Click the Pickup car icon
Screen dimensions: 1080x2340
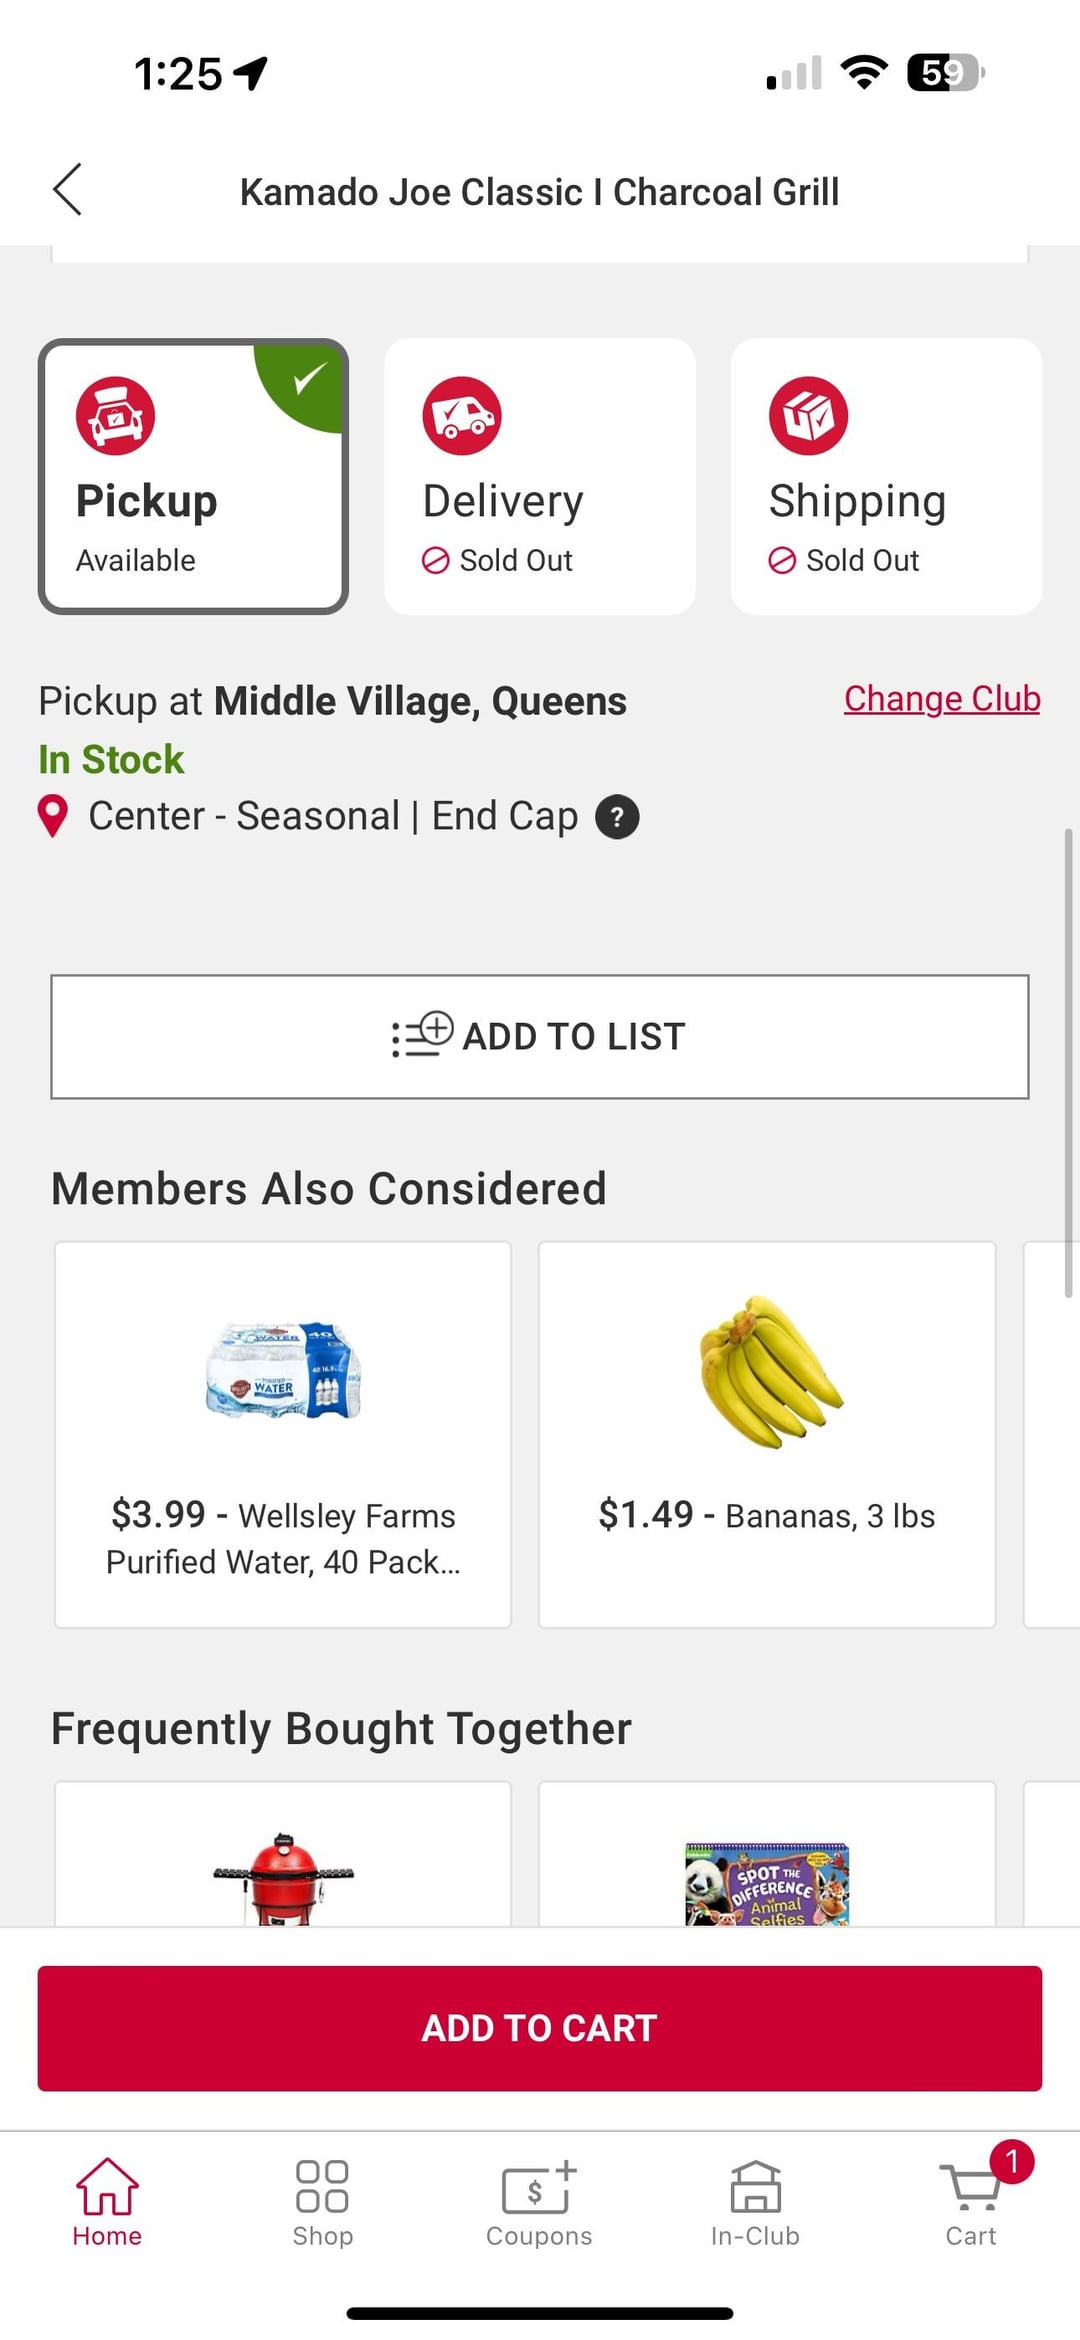point(115,416)
